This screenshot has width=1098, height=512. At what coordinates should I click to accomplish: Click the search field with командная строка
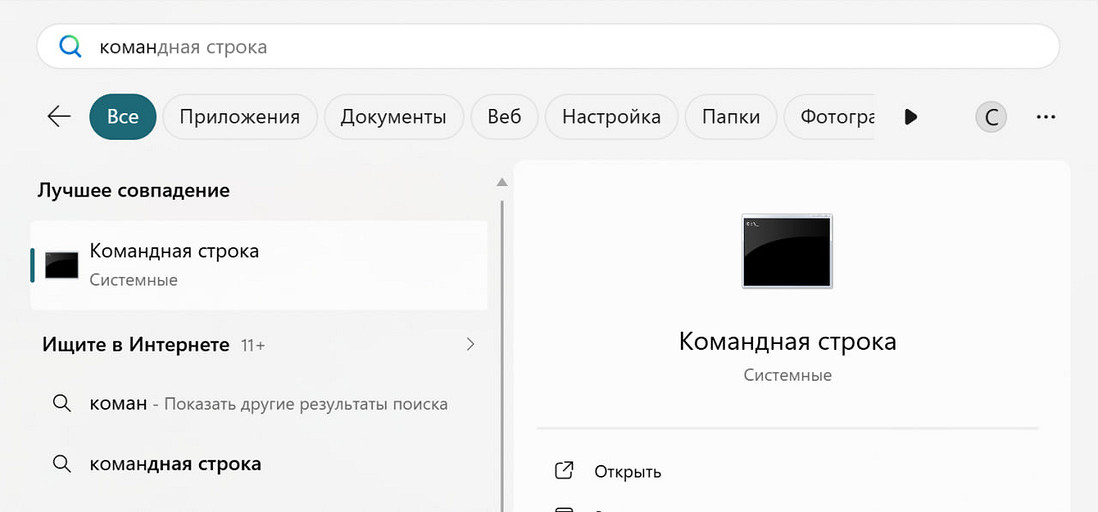[x=548, y=47]
